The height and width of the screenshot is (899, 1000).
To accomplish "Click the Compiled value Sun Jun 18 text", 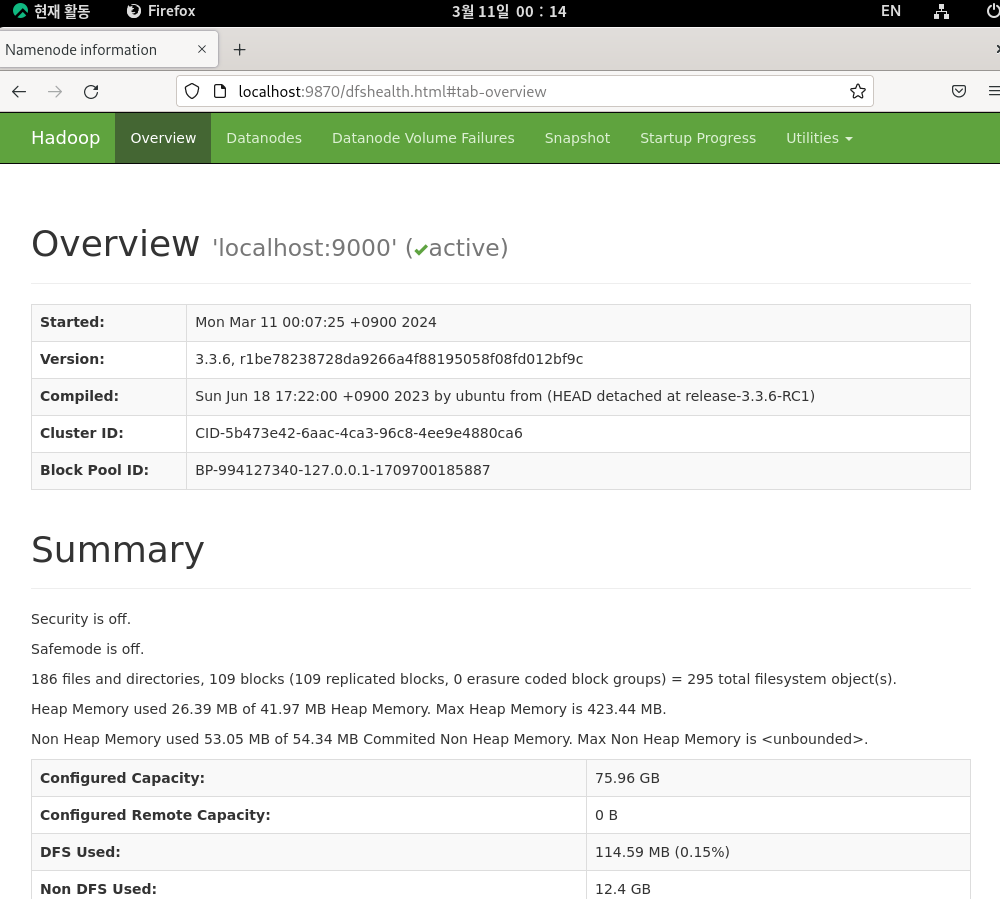I will click(505, 397).
